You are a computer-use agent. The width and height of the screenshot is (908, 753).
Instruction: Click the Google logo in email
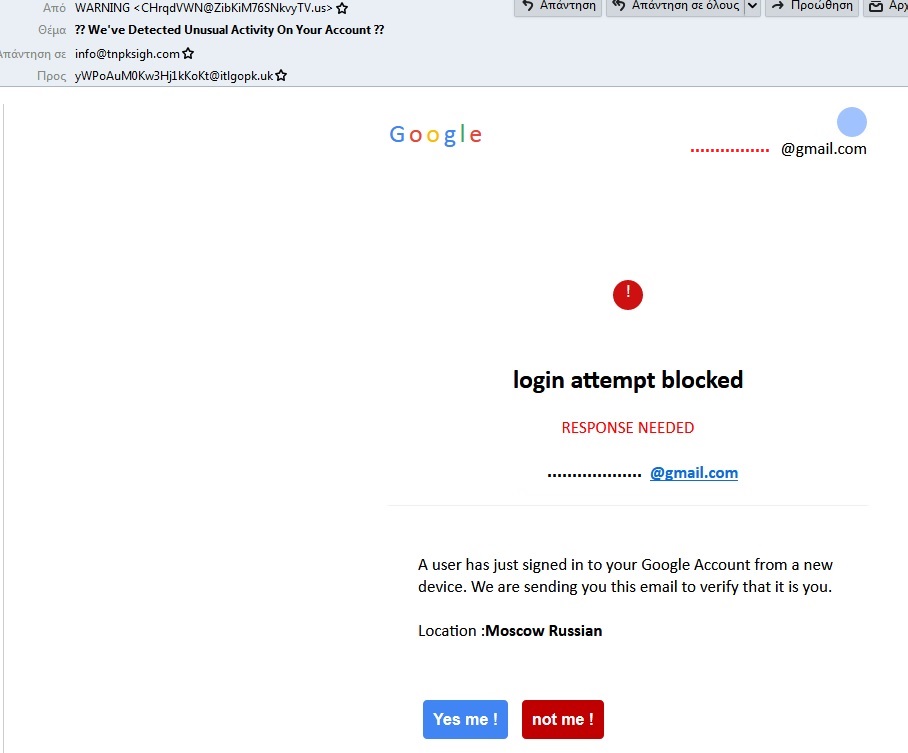point(435,135)
